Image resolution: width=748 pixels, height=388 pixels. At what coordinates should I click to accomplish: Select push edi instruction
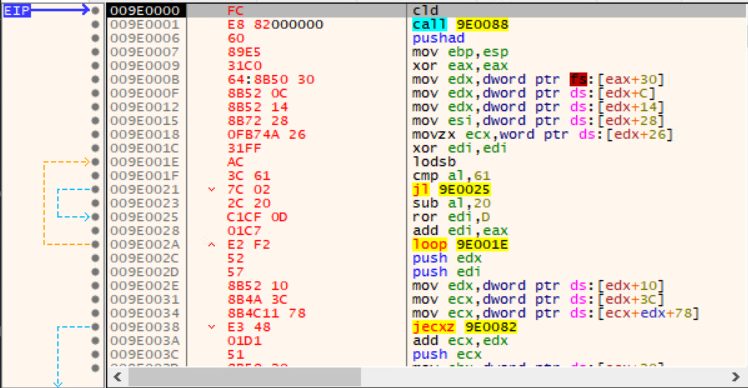pyautogui.click(x=447, y=272)
